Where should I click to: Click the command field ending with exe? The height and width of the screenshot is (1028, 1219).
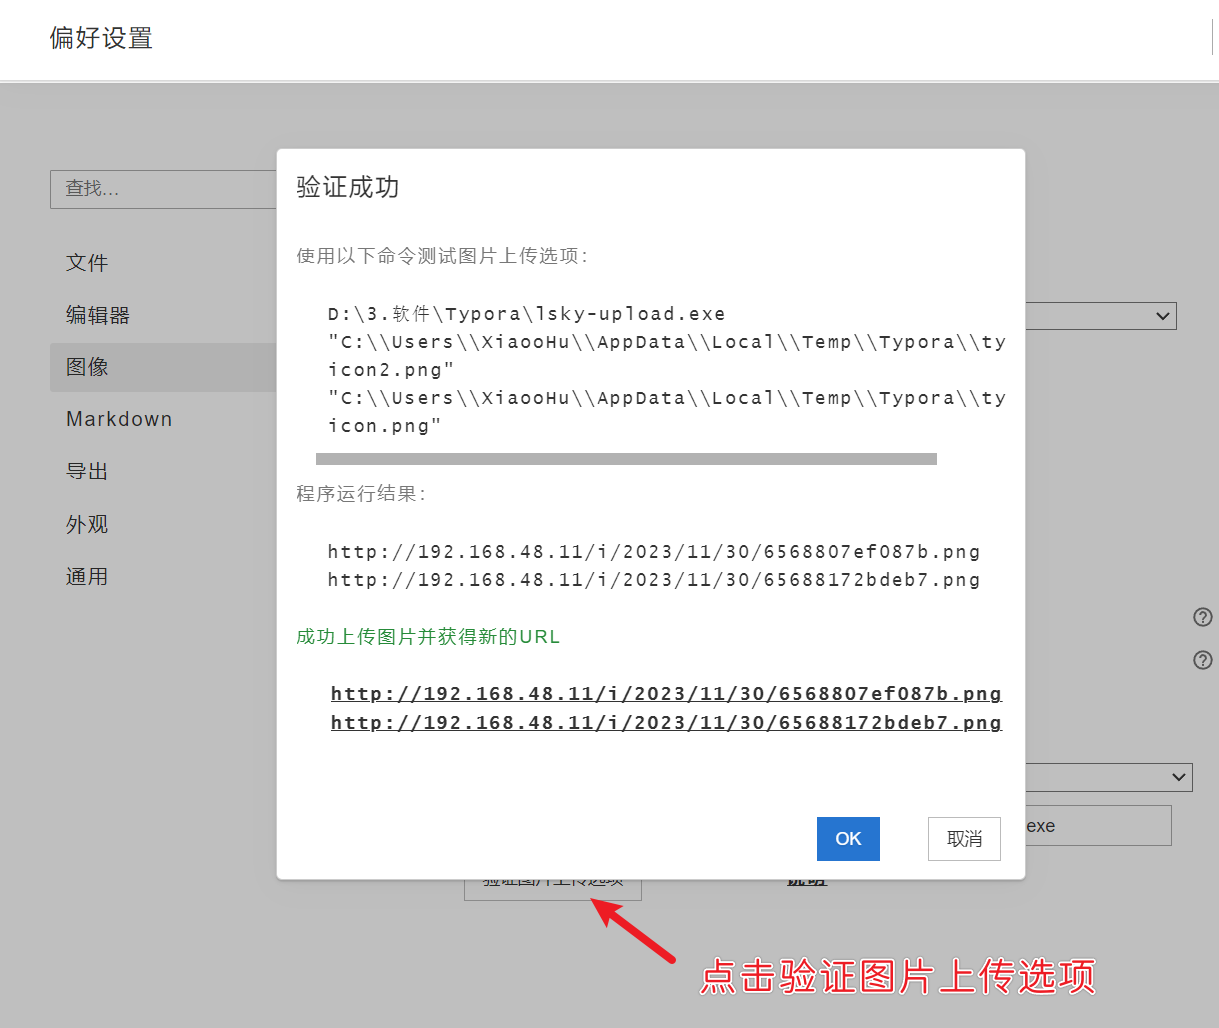[x=1098, y=826]
